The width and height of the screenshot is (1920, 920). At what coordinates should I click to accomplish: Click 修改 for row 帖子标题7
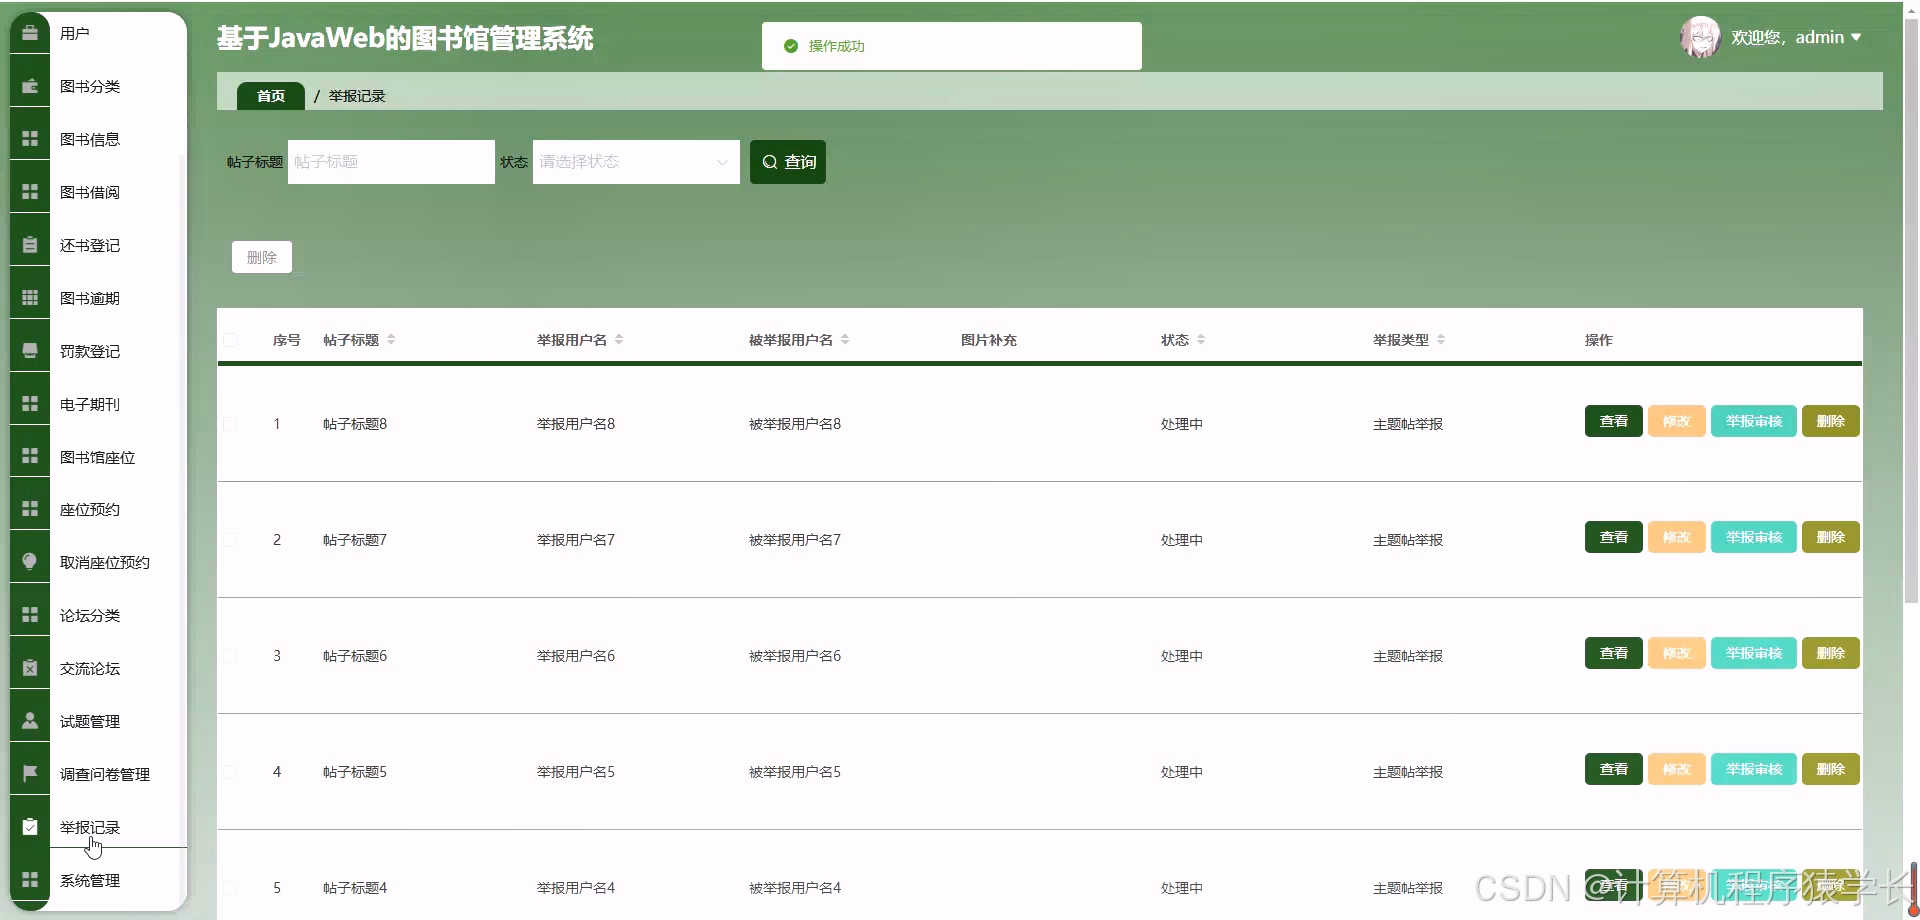pos(1676,537)
